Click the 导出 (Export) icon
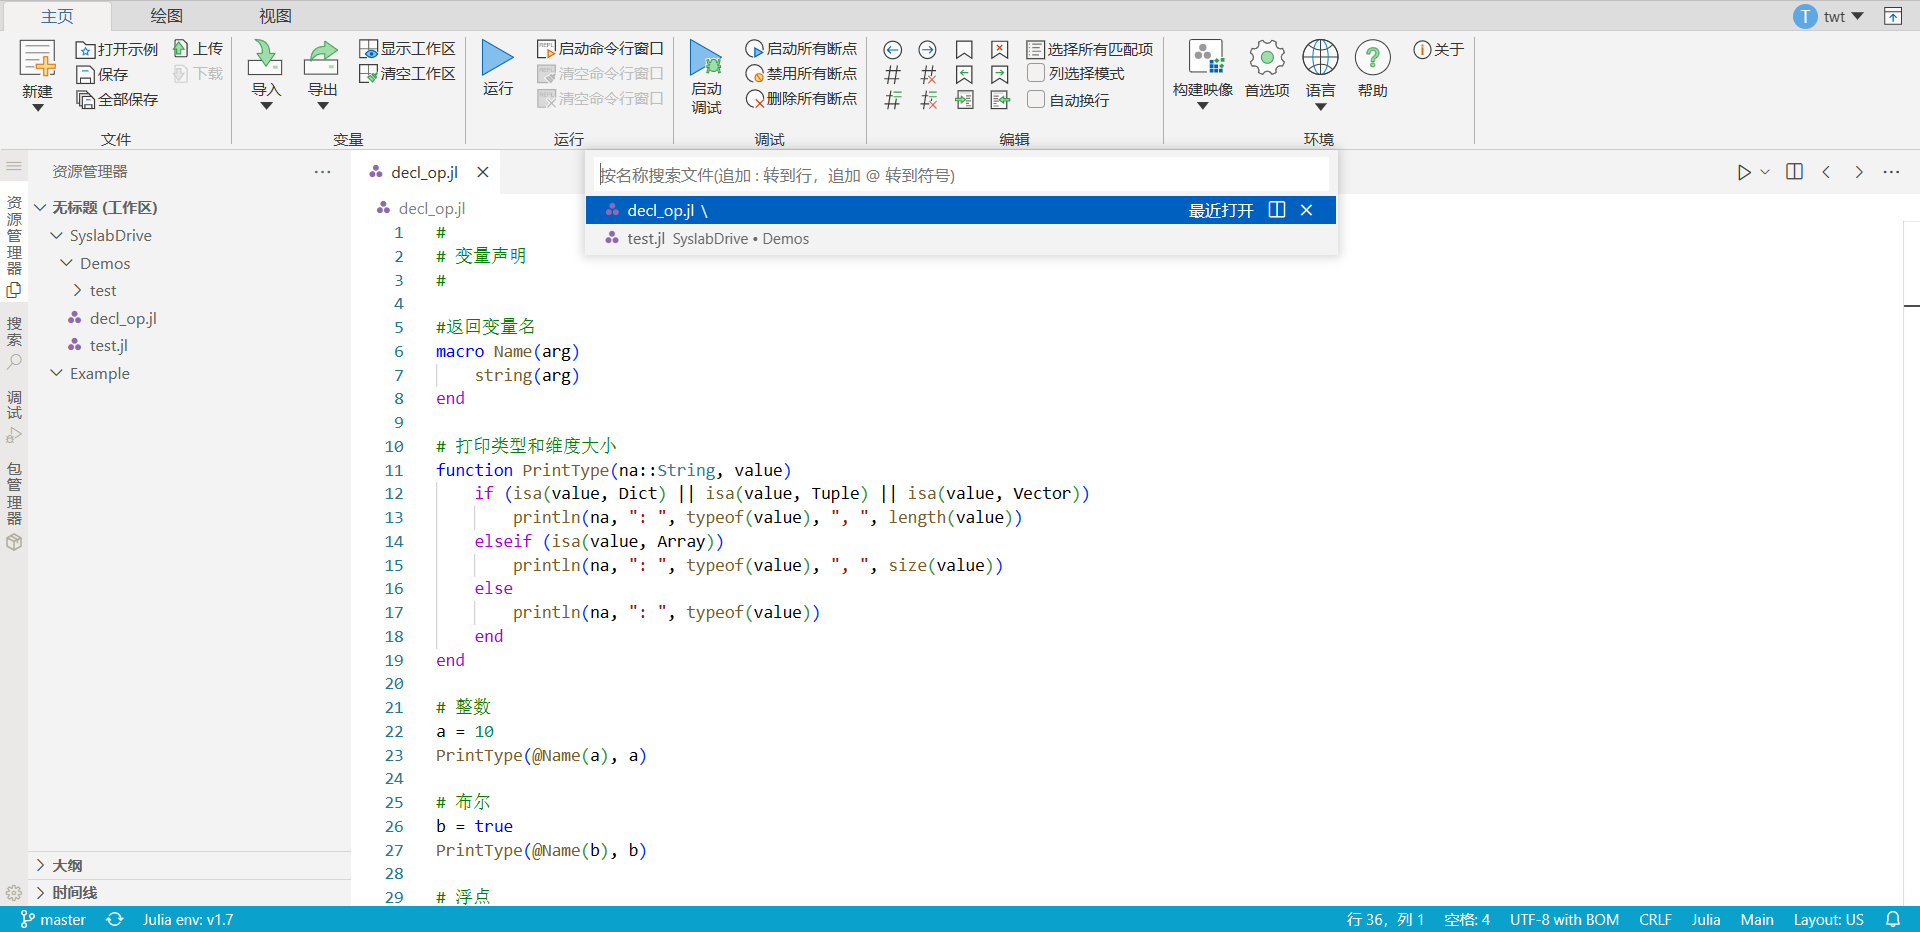The height and width of the screenshot is (932, 1920). [x=321, y=58]
